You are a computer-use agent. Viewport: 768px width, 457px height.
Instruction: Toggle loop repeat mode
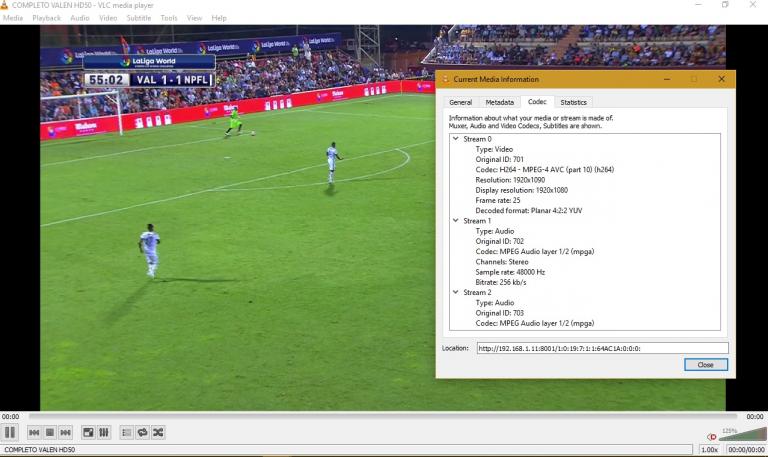coord(142,432)
